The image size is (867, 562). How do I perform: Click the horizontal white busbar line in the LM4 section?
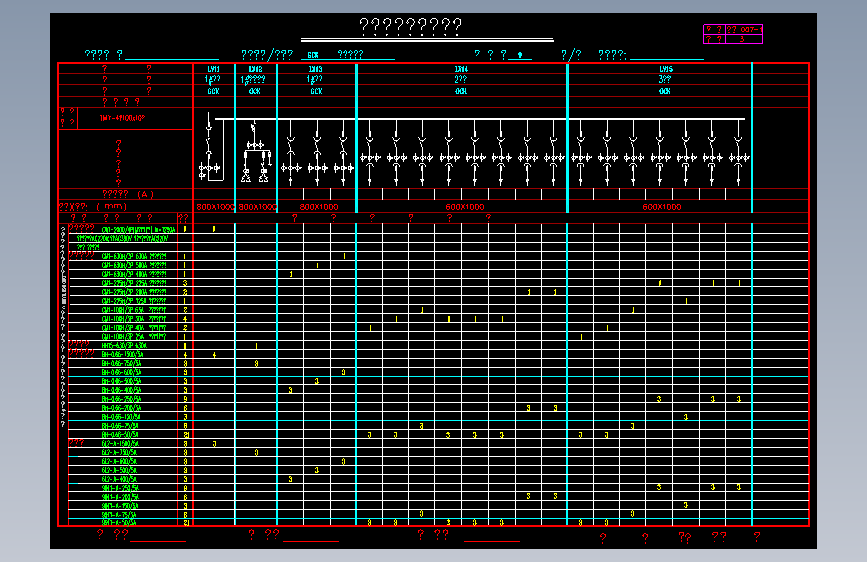point(461,119)
